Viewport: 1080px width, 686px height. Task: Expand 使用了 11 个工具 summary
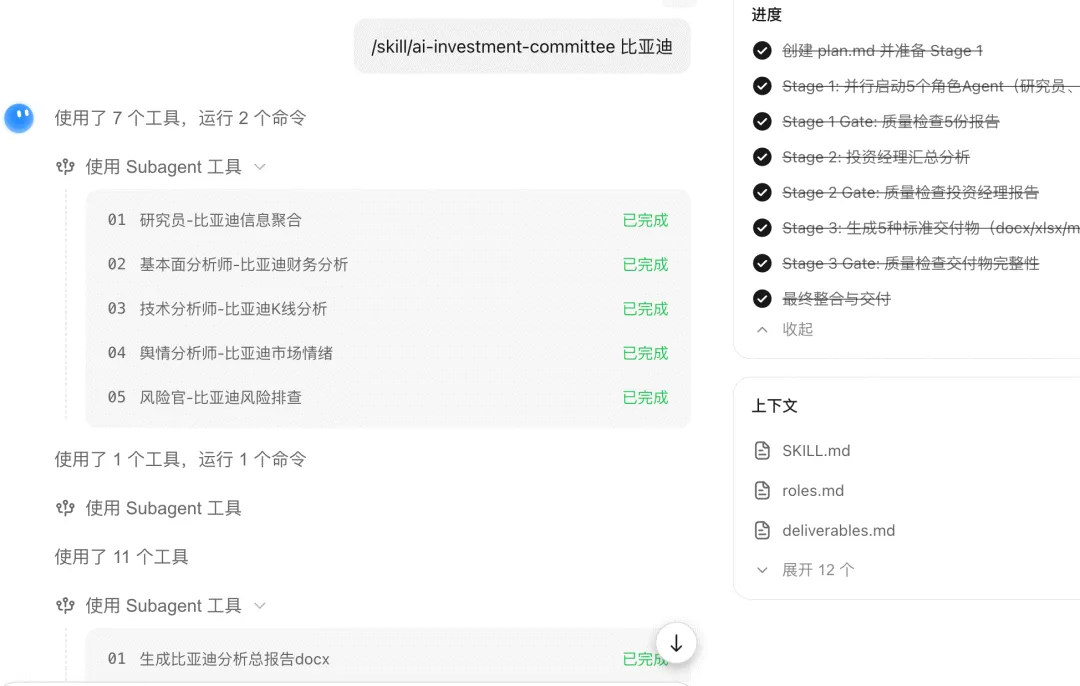pos(121,557)
